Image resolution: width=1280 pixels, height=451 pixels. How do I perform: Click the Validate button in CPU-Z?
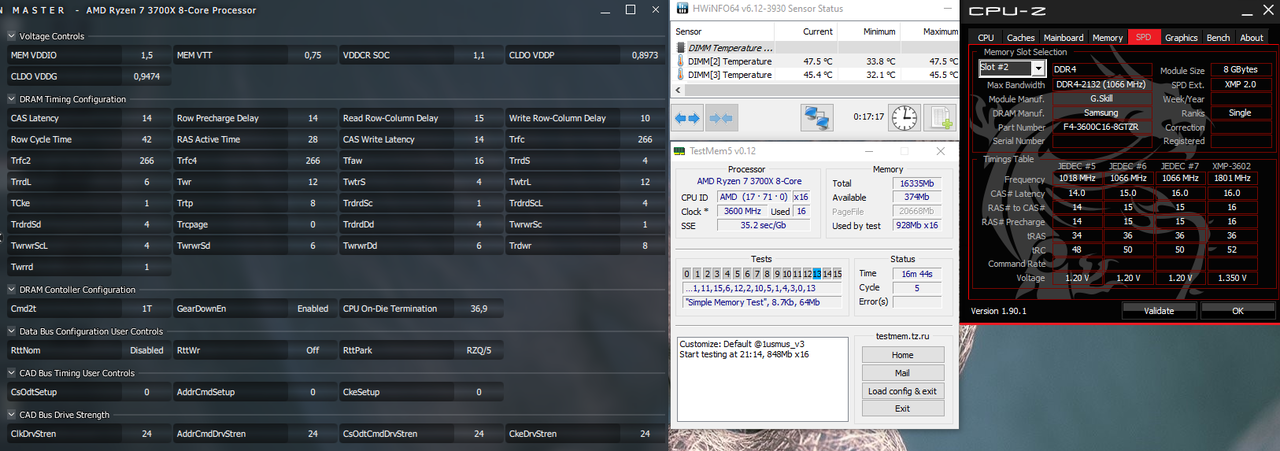pos(1159,311)
